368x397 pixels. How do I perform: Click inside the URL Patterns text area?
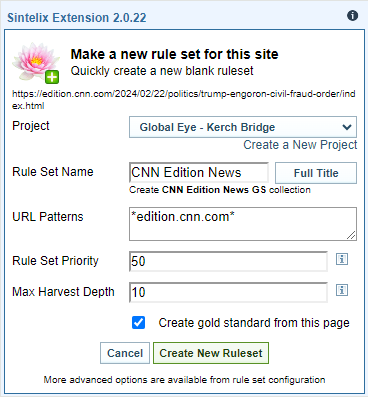coord(243,224)
